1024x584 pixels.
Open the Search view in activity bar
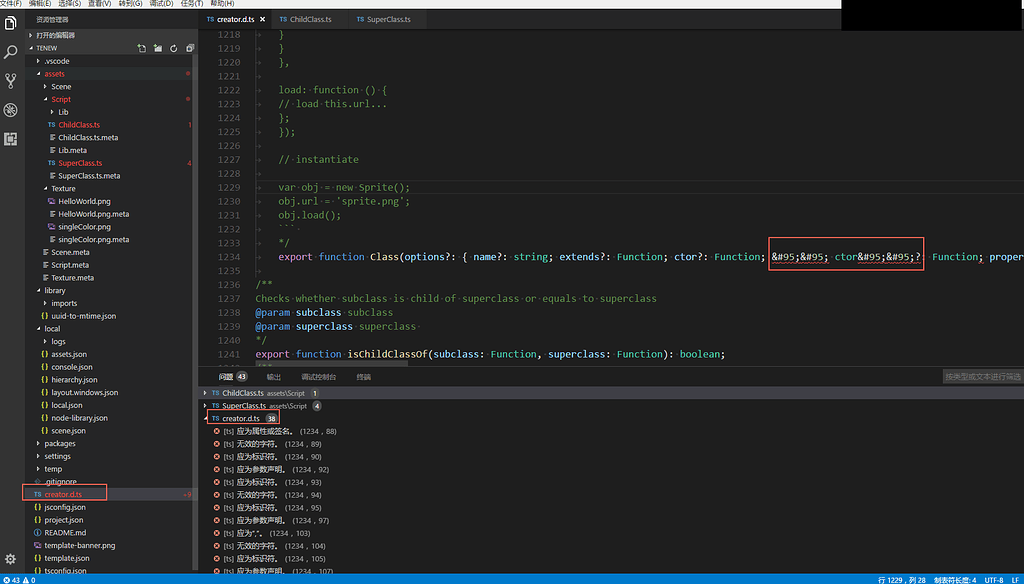[x=11, y=52]
